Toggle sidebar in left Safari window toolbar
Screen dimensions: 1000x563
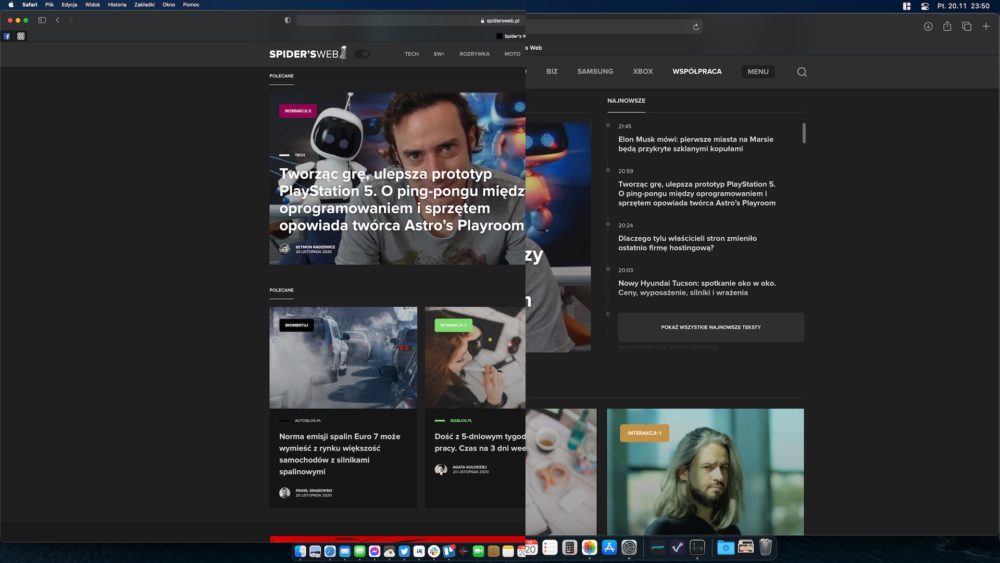[42, 20]
